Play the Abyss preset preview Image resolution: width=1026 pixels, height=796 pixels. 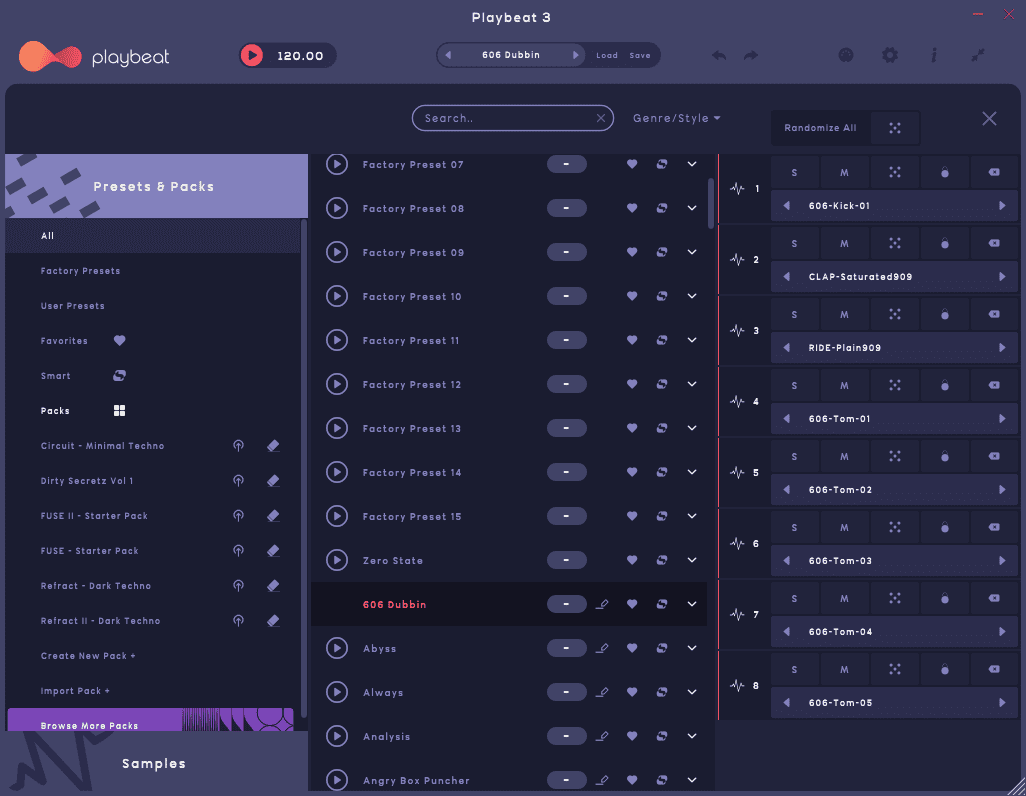pyautogui.click(x=337, y=648)
